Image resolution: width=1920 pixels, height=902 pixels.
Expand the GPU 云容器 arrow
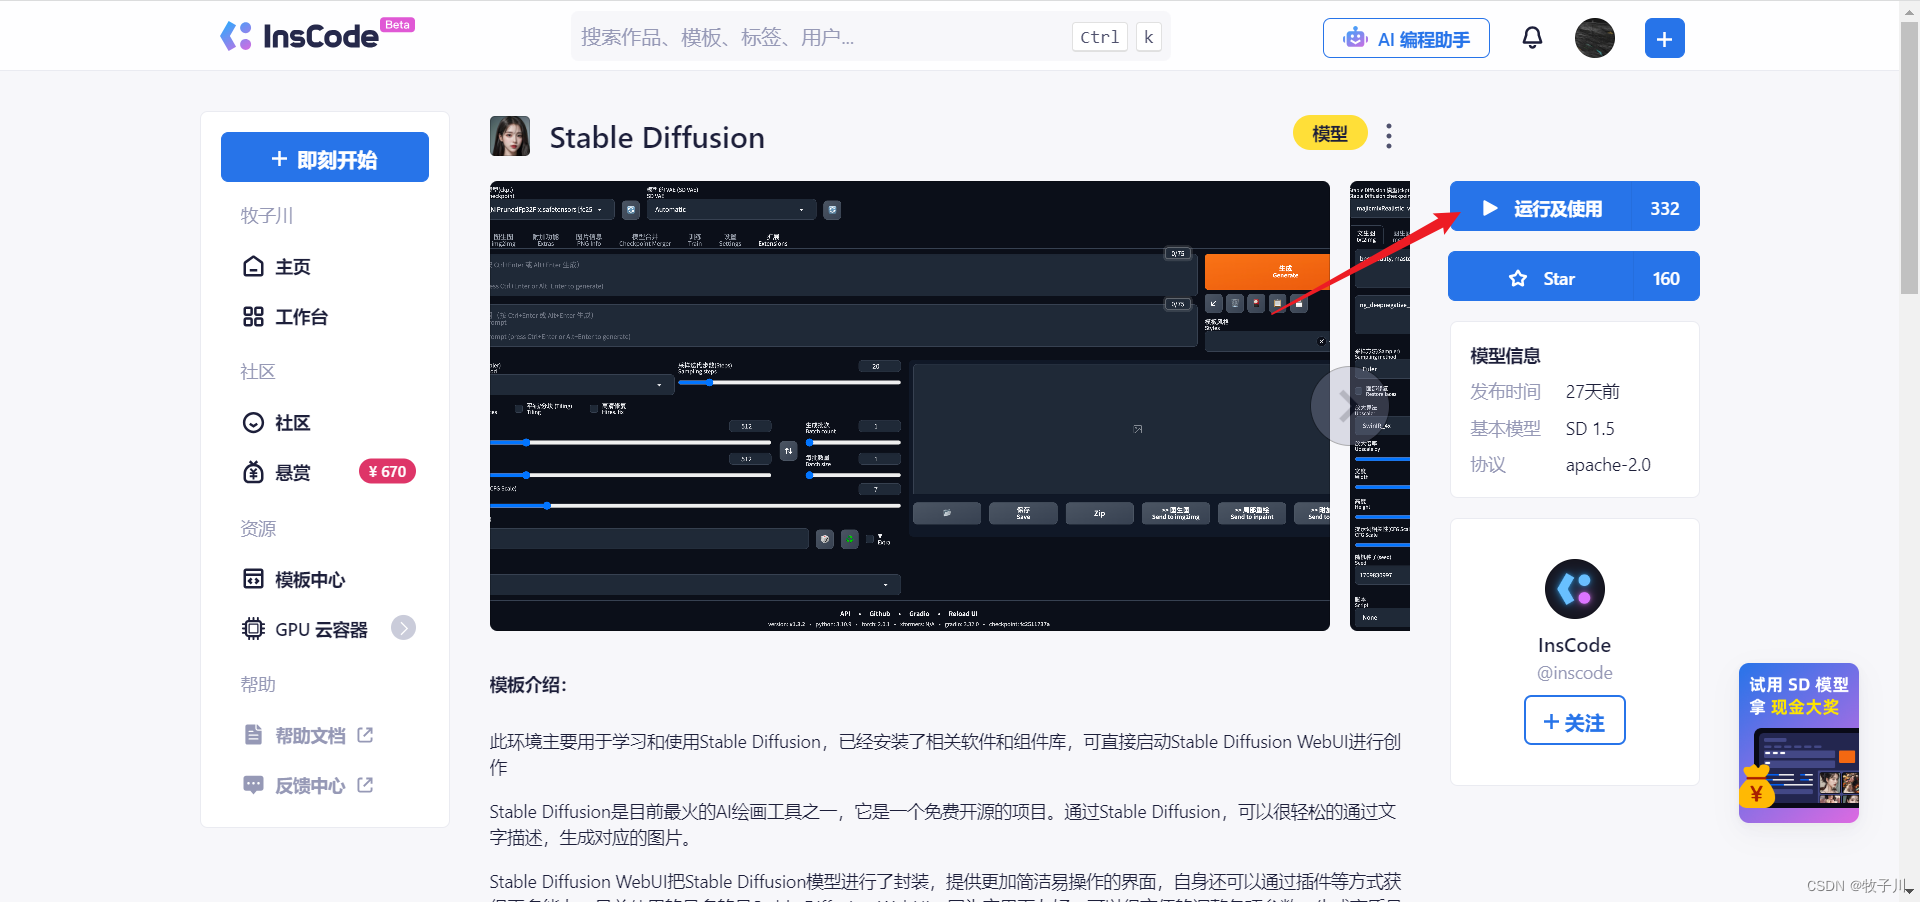(404, 628)
